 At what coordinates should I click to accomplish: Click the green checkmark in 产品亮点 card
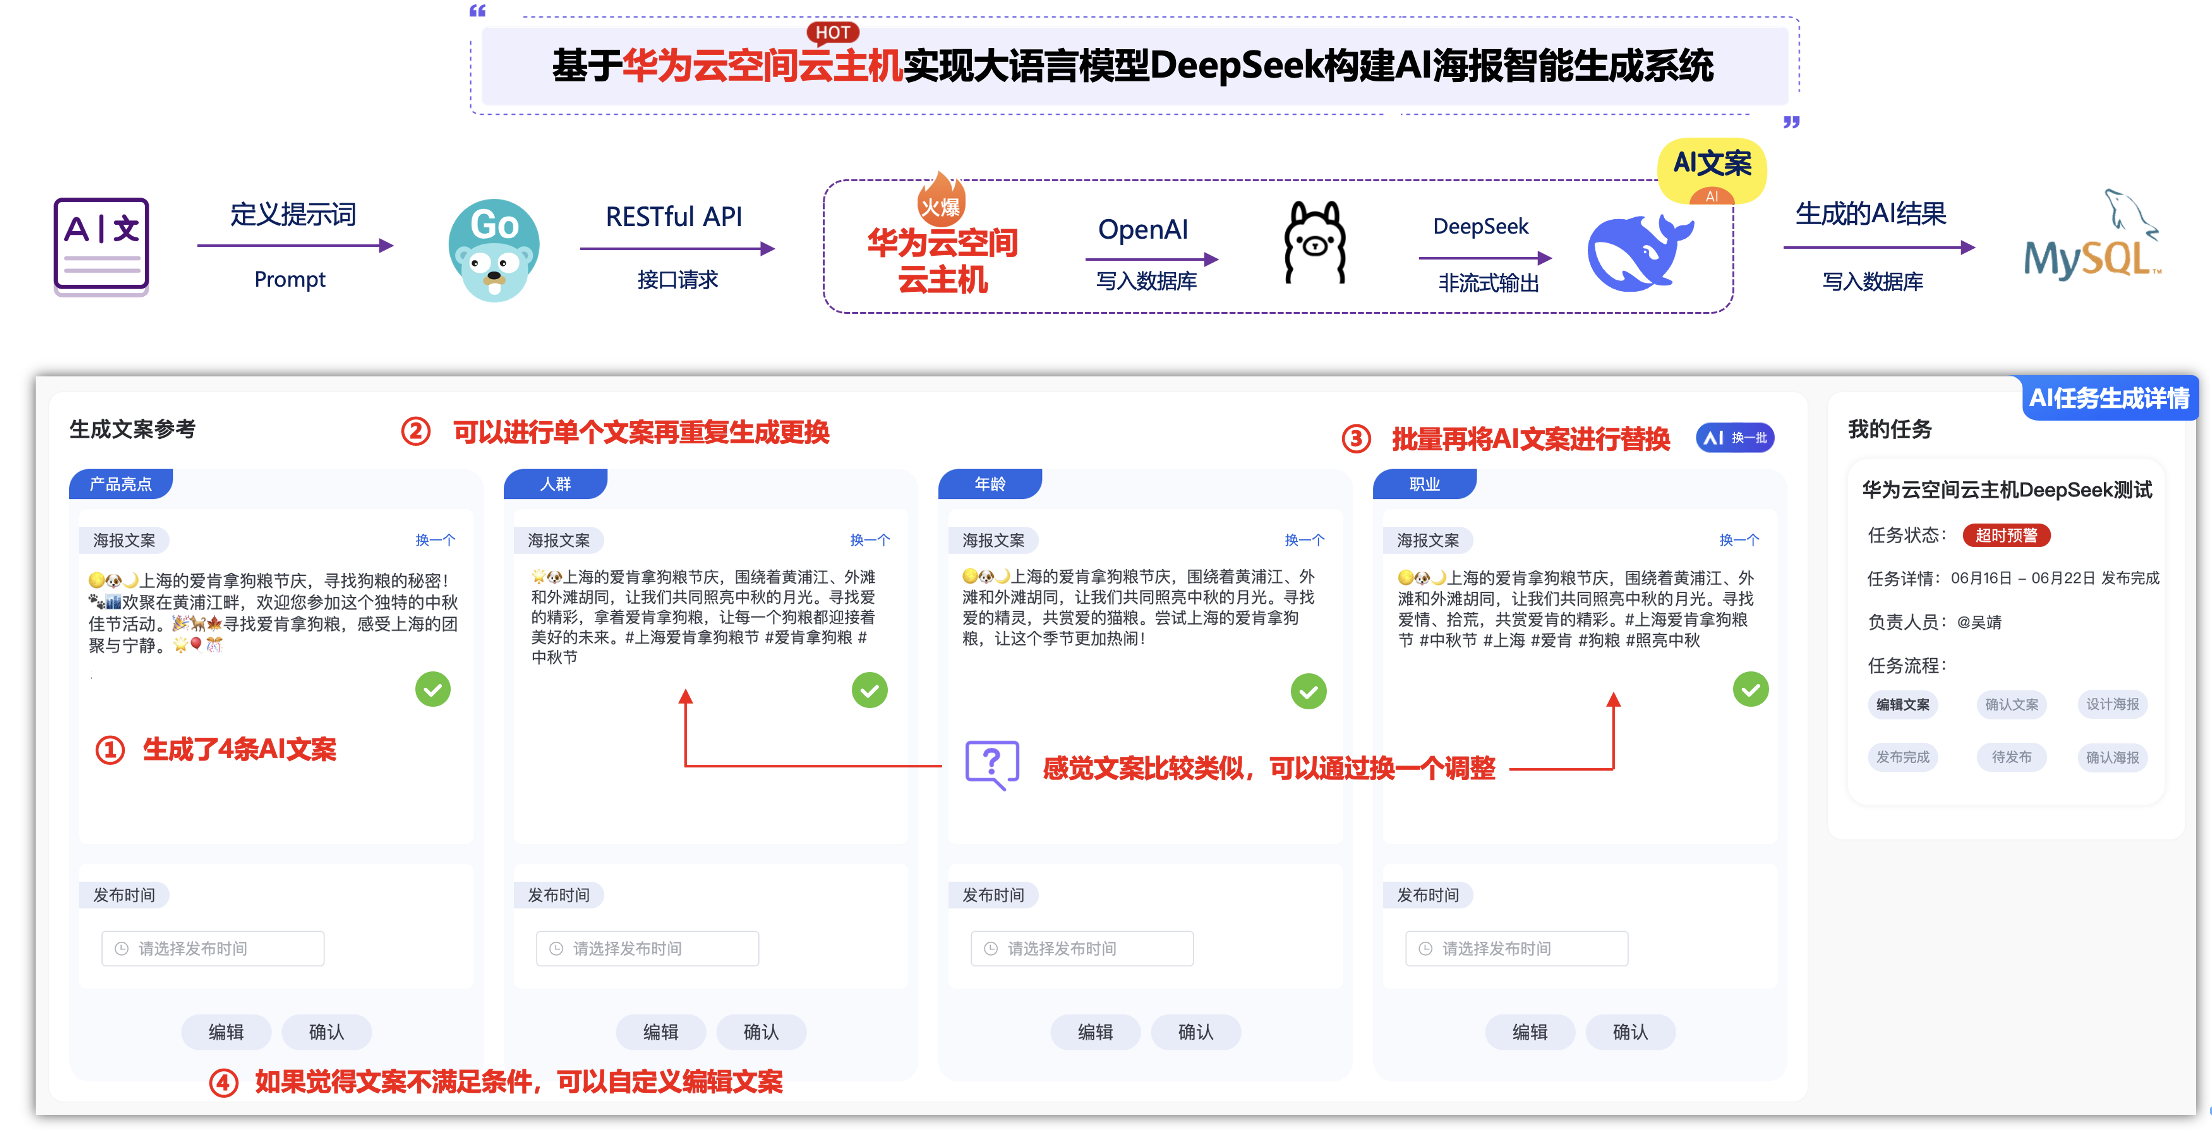pyautogui.click(x=433, y=689)
